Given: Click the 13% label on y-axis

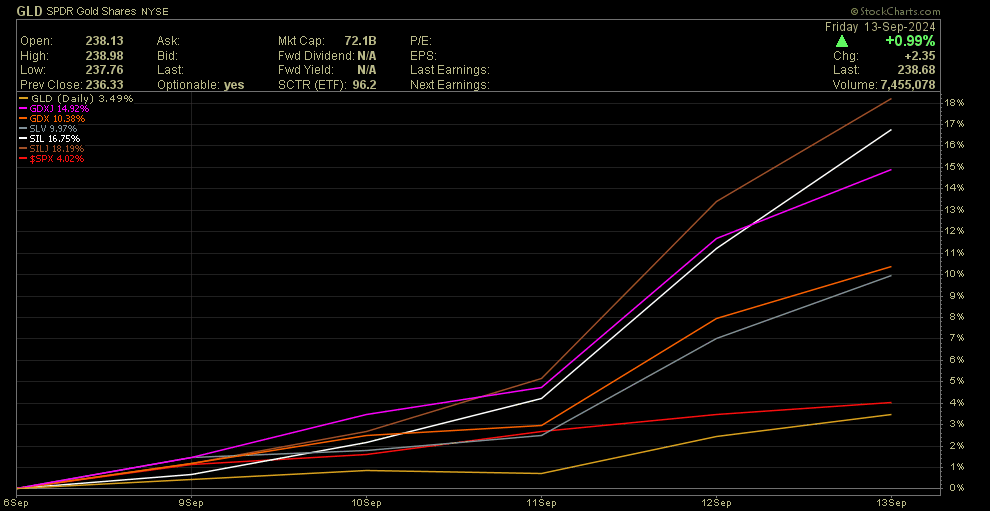Looking at the screenshot, I should click(x=955, y=210).
